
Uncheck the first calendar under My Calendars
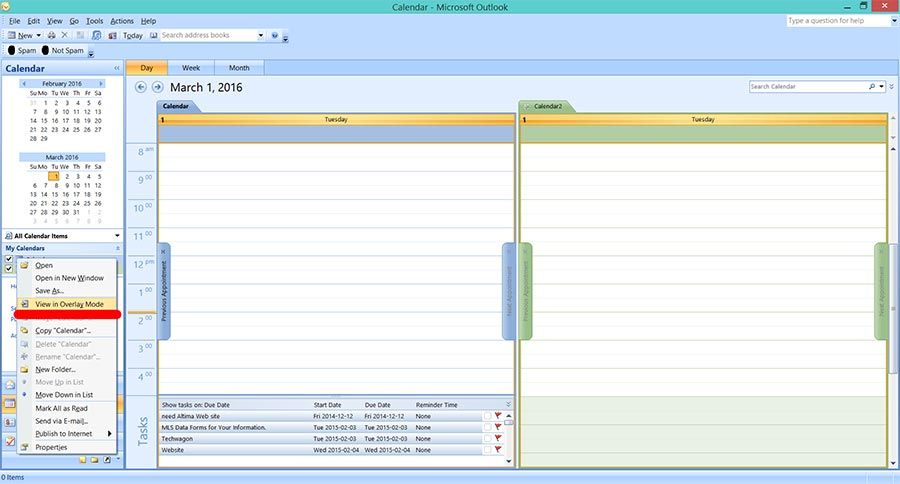pyautogui.click(x=9, y=259)
